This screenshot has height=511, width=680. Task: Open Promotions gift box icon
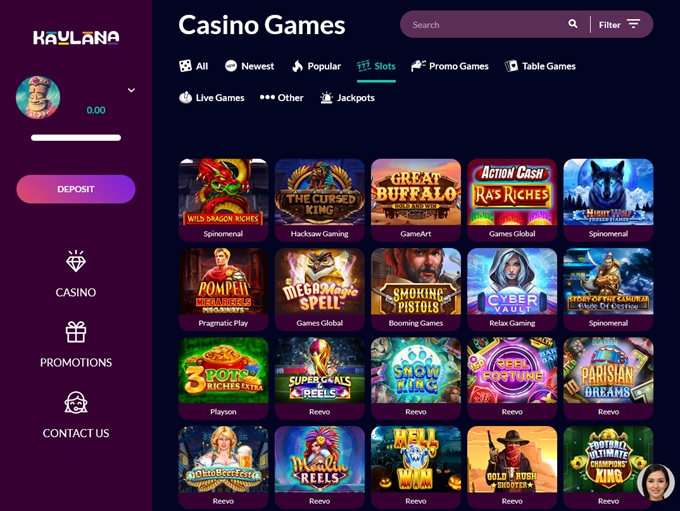76,332
